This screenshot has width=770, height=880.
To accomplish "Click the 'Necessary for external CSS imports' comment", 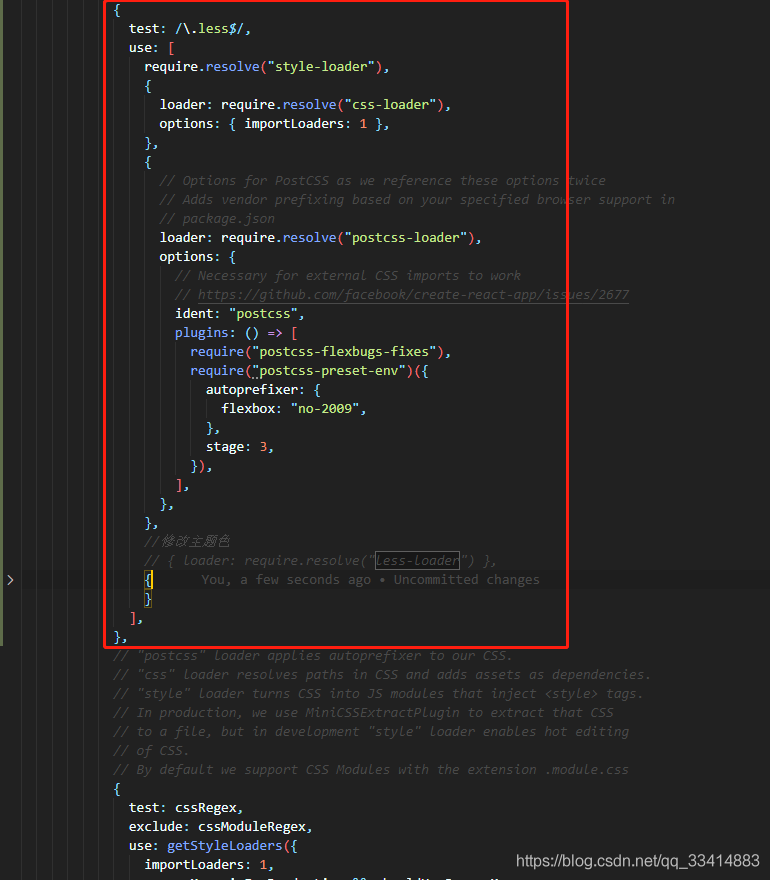I will pos(347,276).
